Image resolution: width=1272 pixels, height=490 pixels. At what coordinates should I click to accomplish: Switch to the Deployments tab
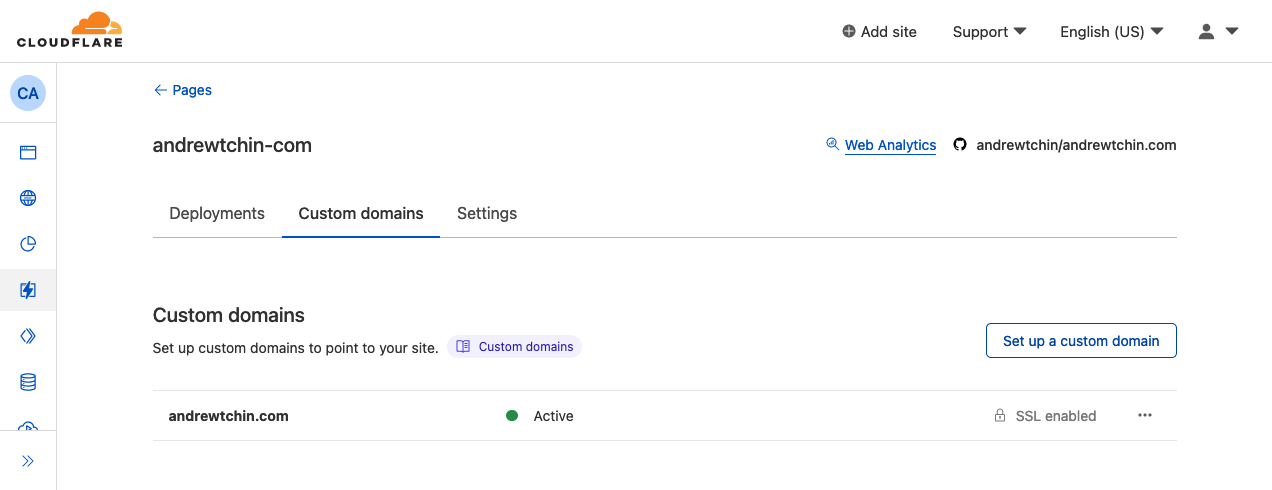(x=217, y=213)
